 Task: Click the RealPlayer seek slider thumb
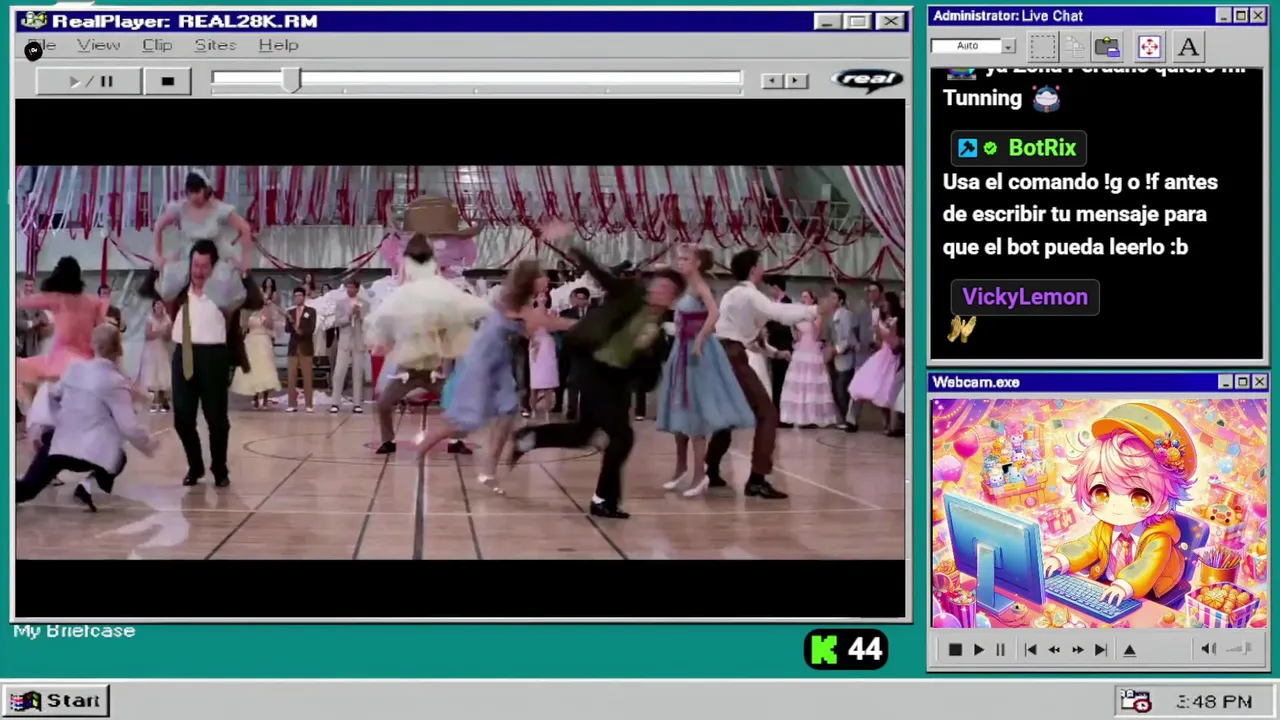(290, 81)
